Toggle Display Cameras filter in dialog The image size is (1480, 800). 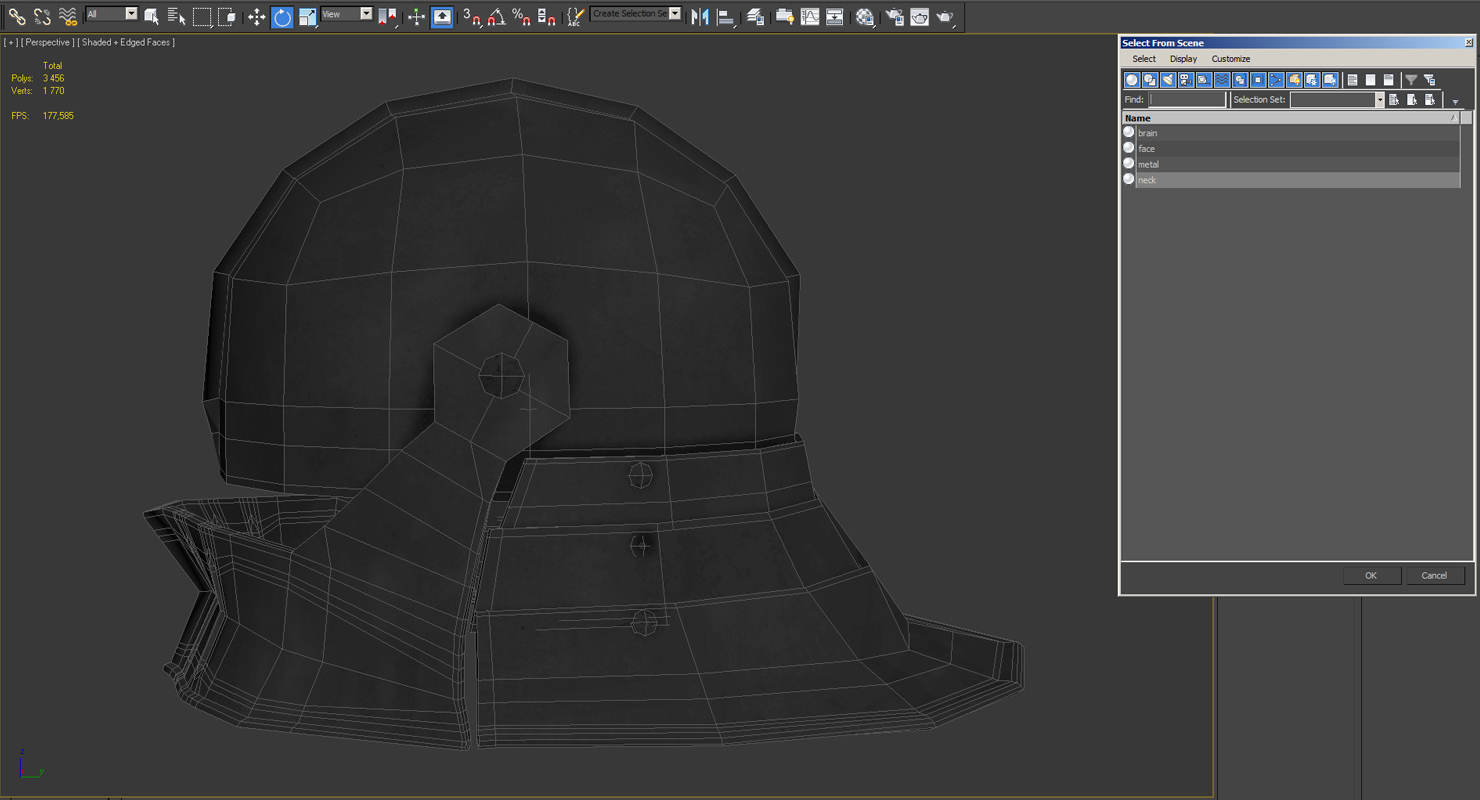pos(1186,80)
